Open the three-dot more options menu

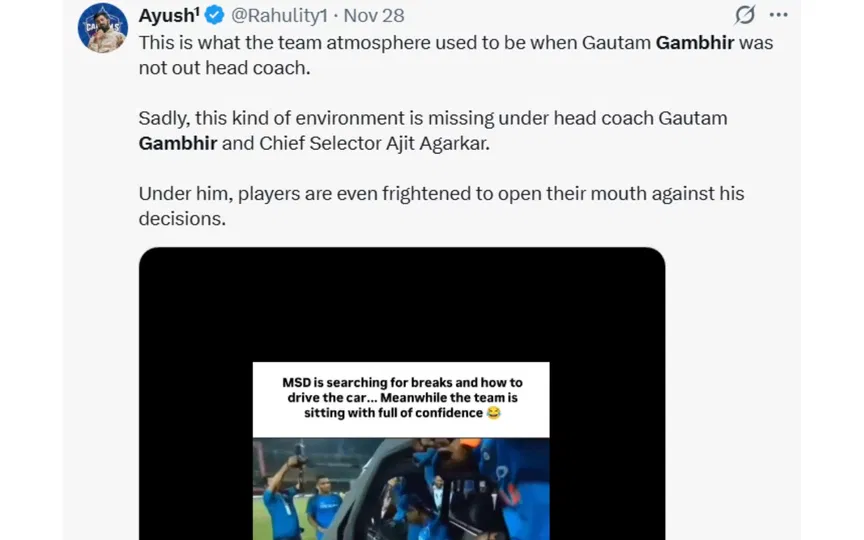(x=779, y=15)
